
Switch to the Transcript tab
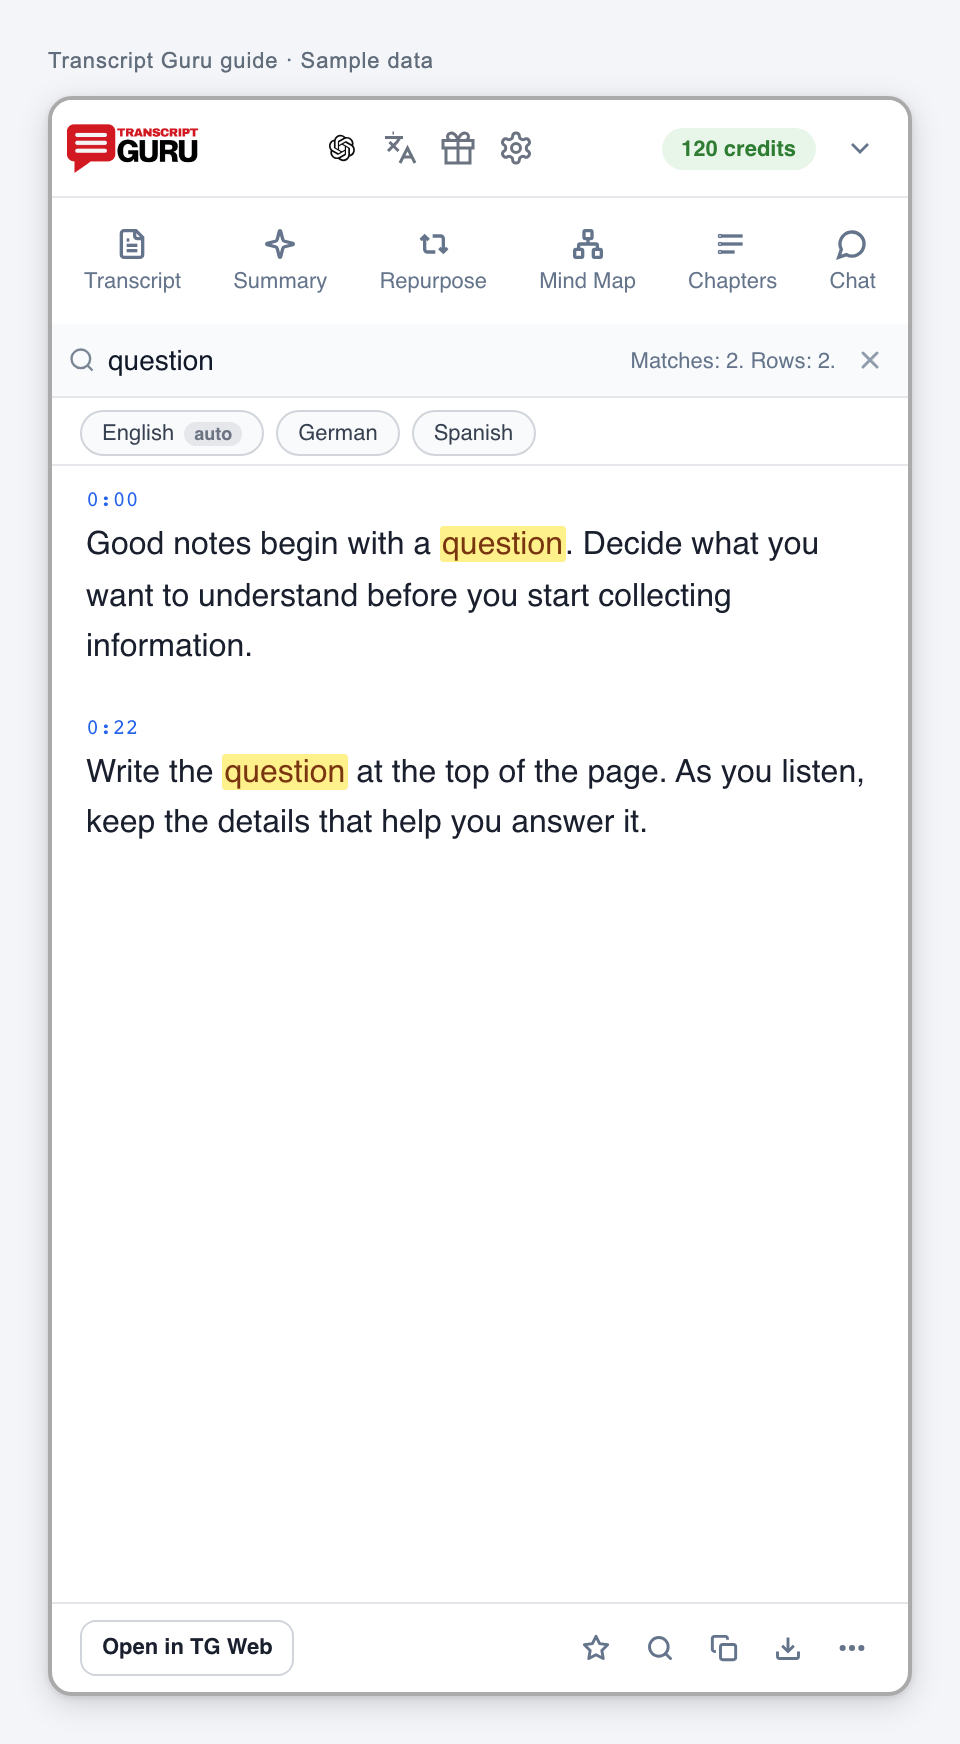click(x=133, y=260)
